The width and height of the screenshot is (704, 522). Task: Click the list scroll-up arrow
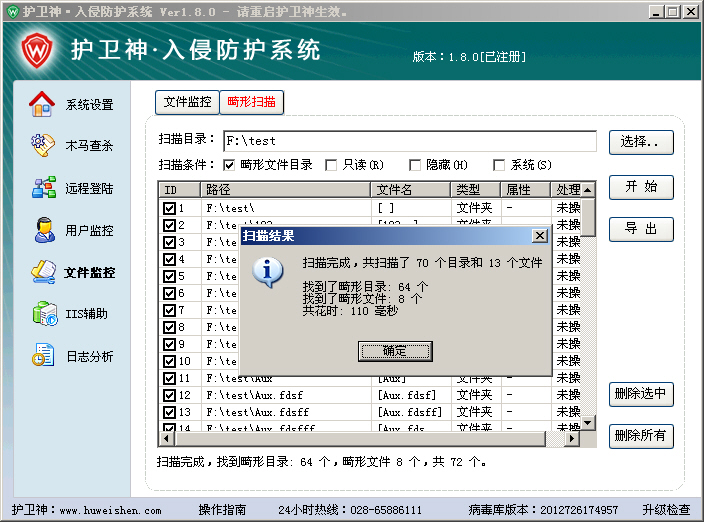click(x=588, y=190)
